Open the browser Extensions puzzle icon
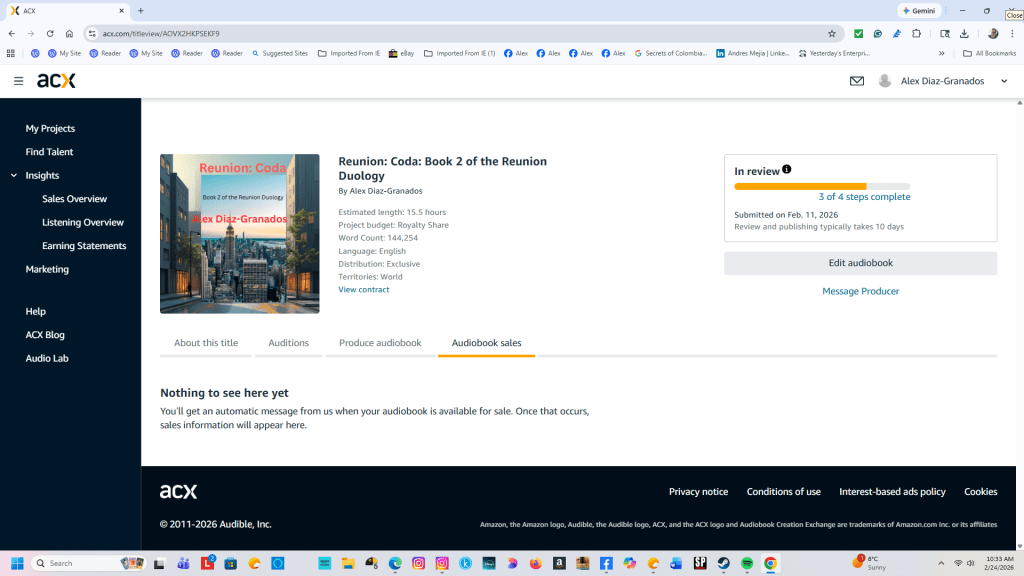 tap(916, 33)
